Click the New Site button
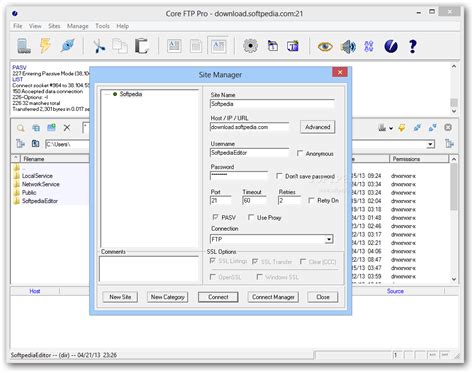This screenshot has width=474, height=373. [x=120, y=297]
